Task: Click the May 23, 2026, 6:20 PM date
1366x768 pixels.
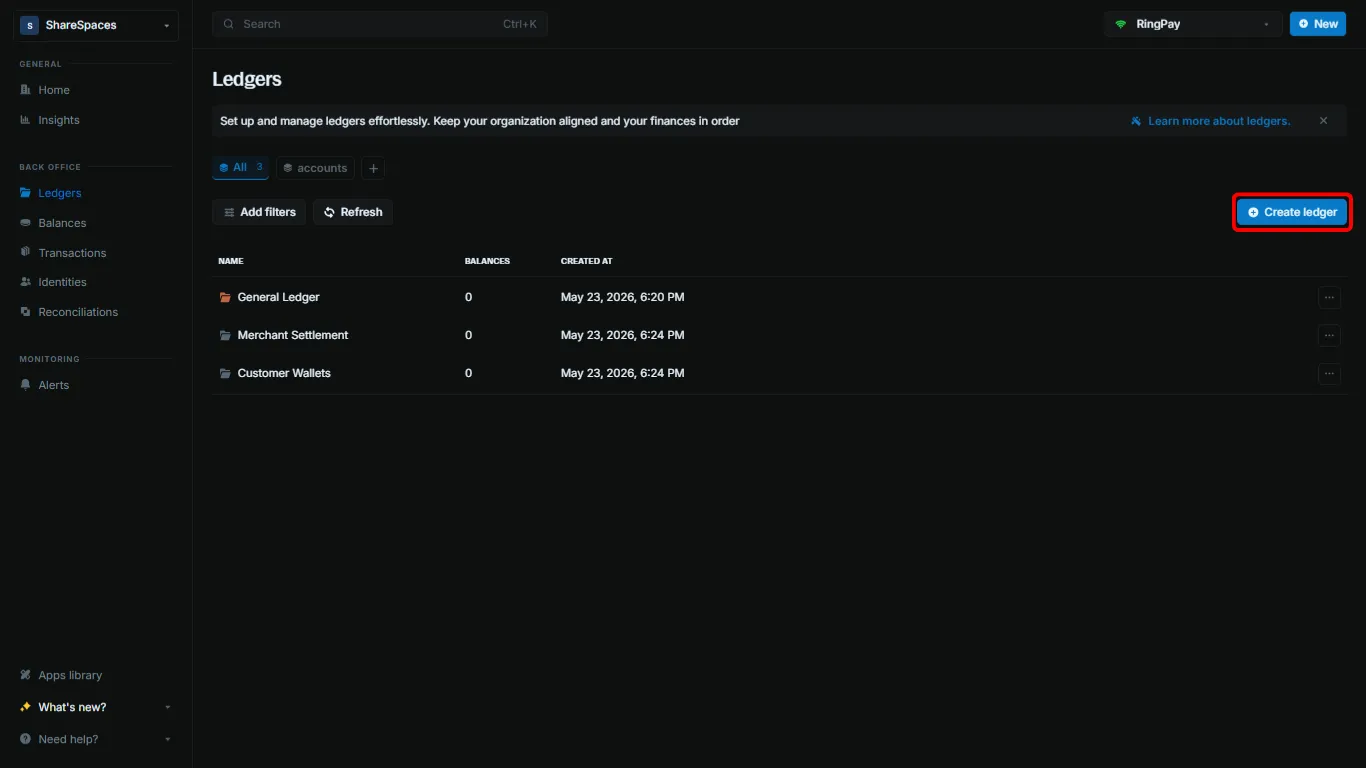Action: [623, 297]
